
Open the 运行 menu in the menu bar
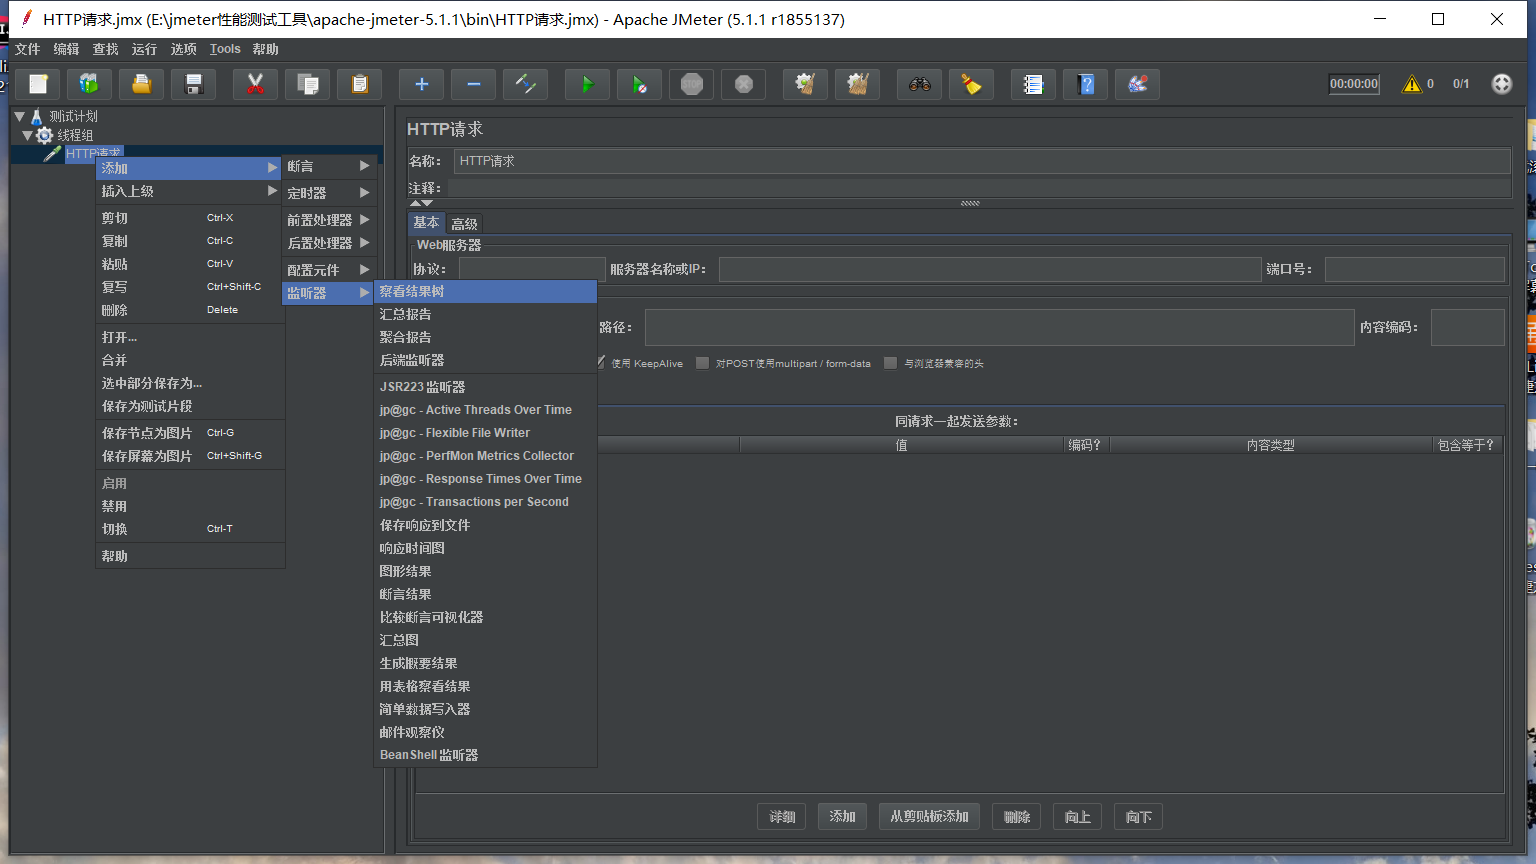pyautogui.click(x=144, y=49)
